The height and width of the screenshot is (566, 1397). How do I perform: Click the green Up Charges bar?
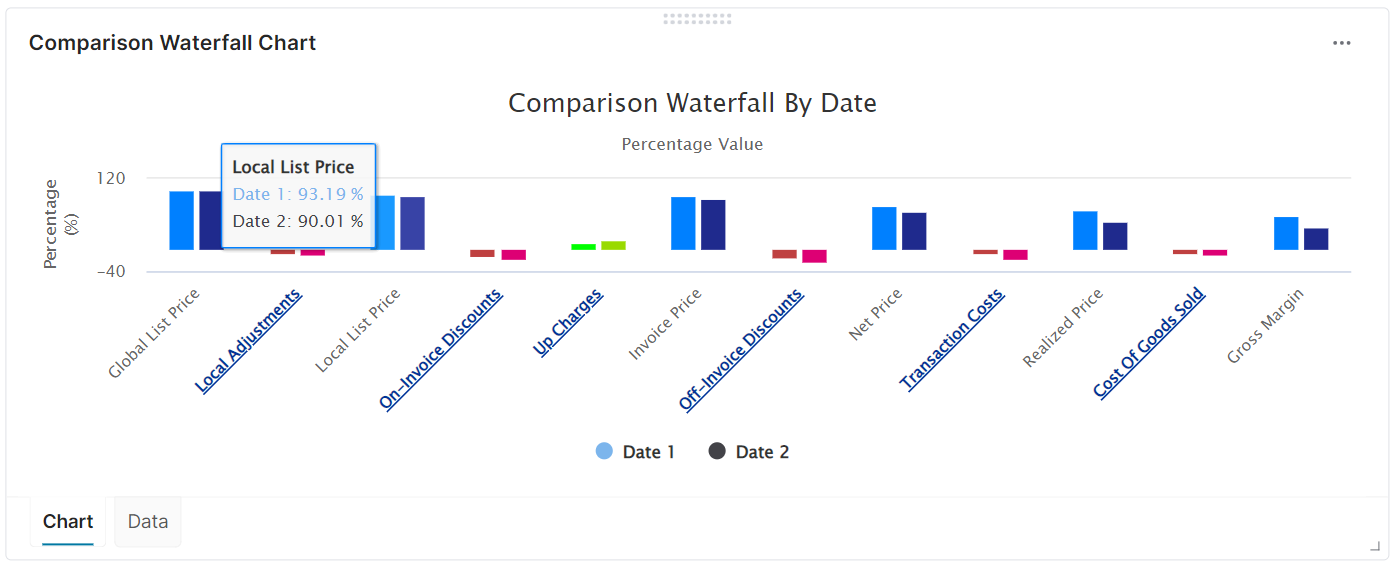583,246
